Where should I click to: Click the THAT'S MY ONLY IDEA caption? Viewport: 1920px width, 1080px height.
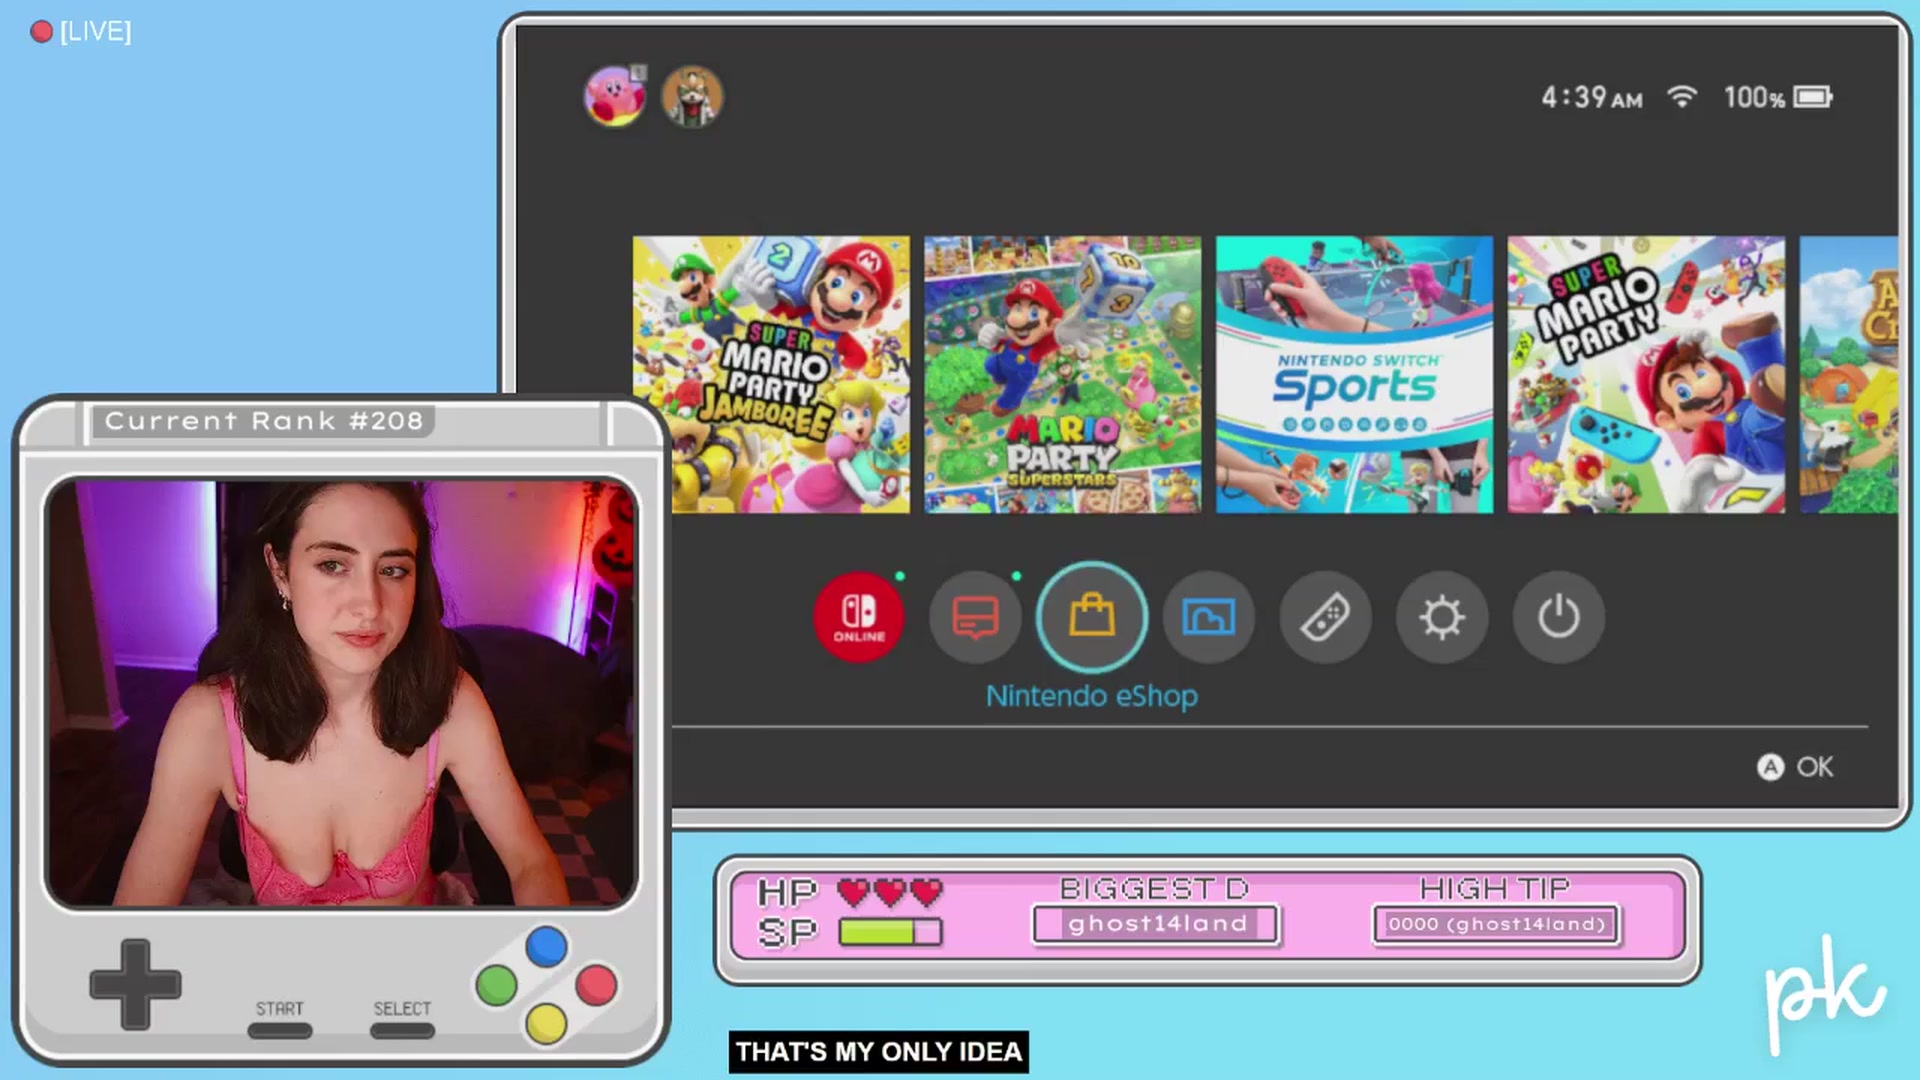(x=878, y=1052)
